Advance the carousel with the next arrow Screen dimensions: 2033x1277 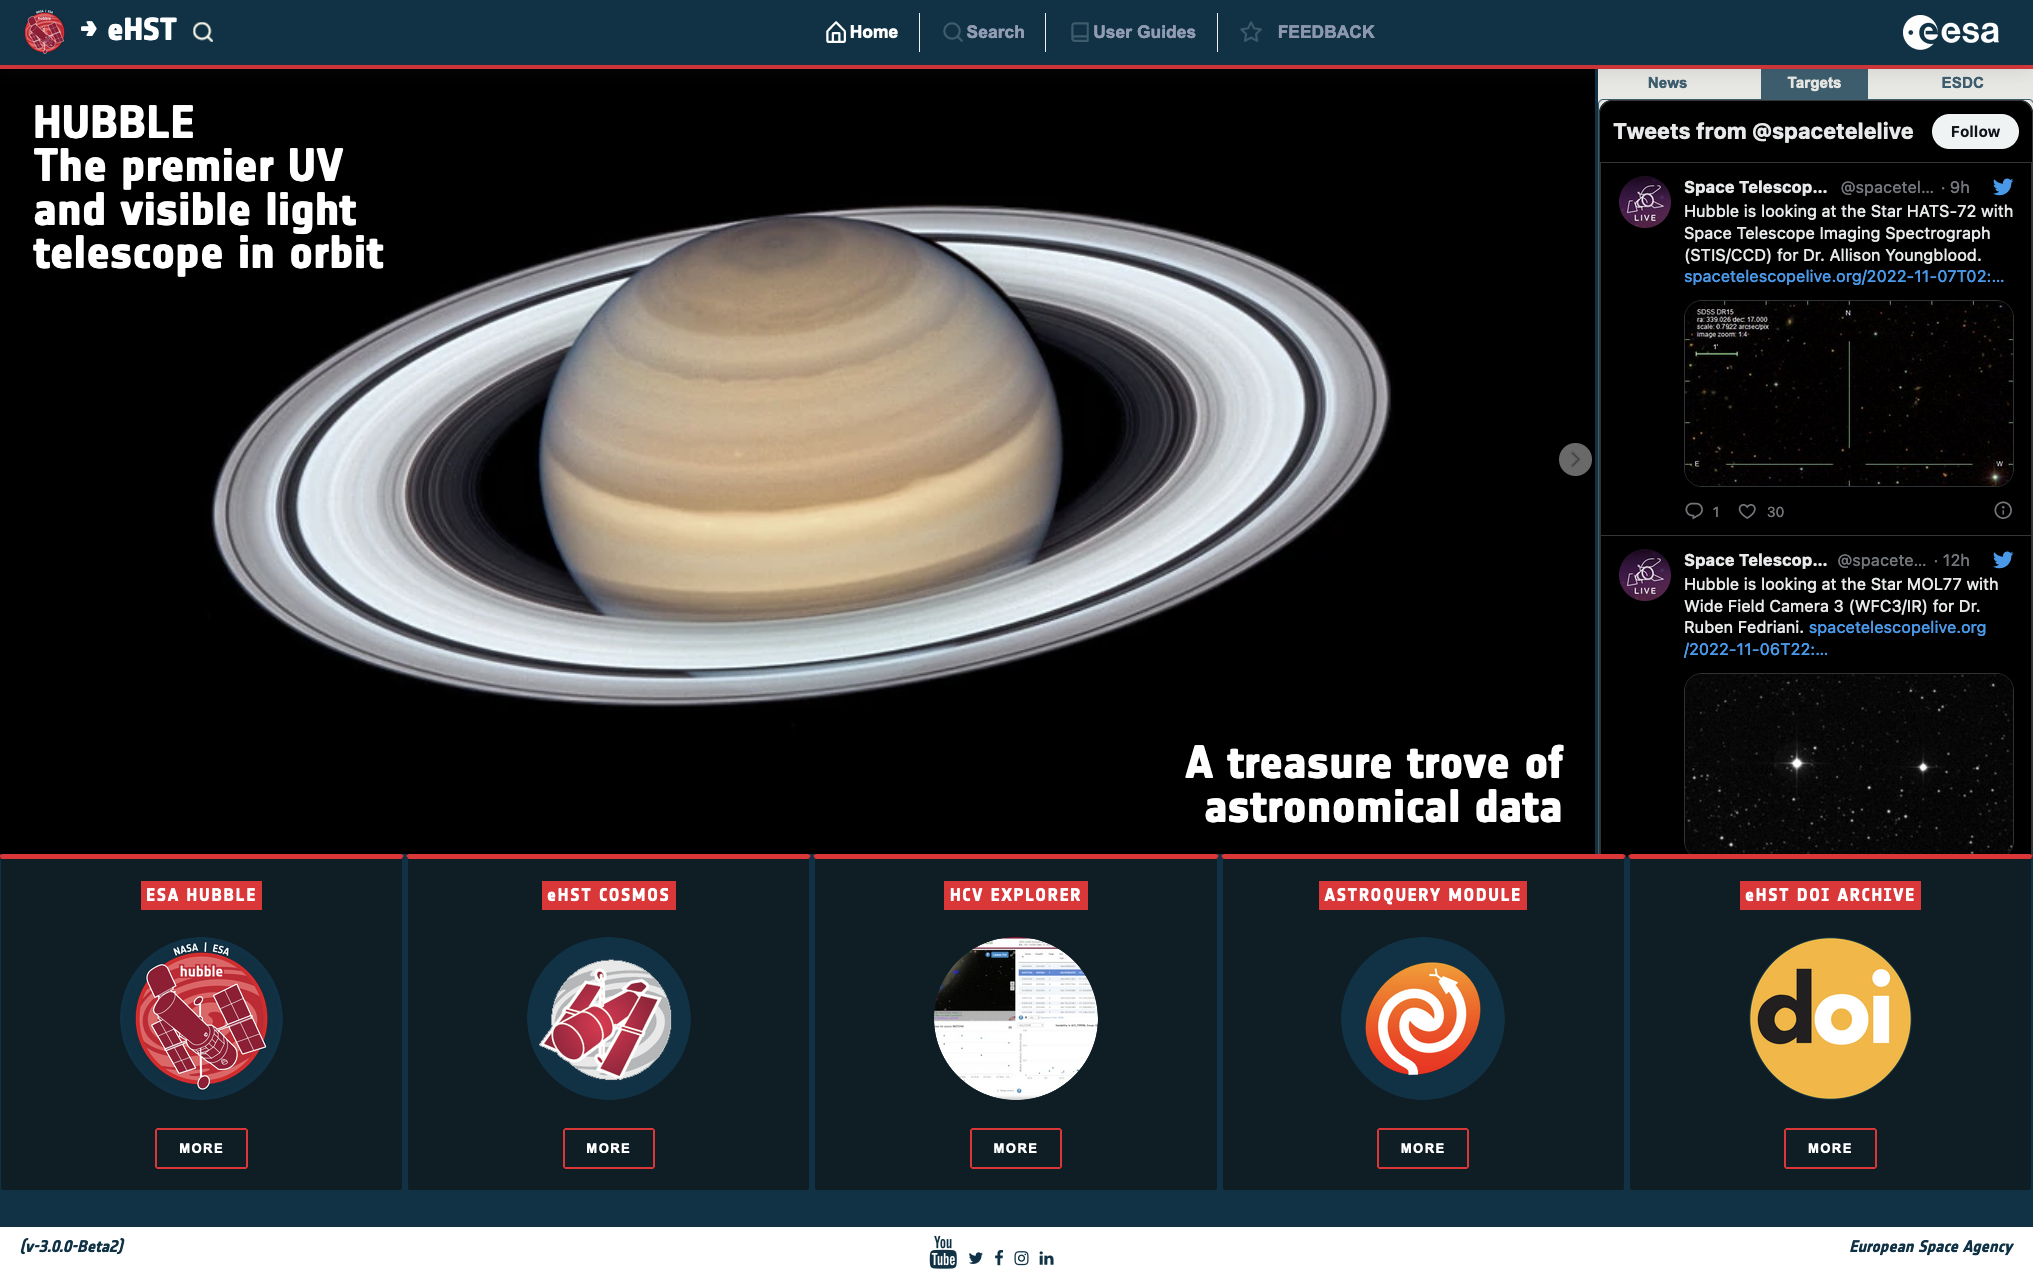[1575, 459]
